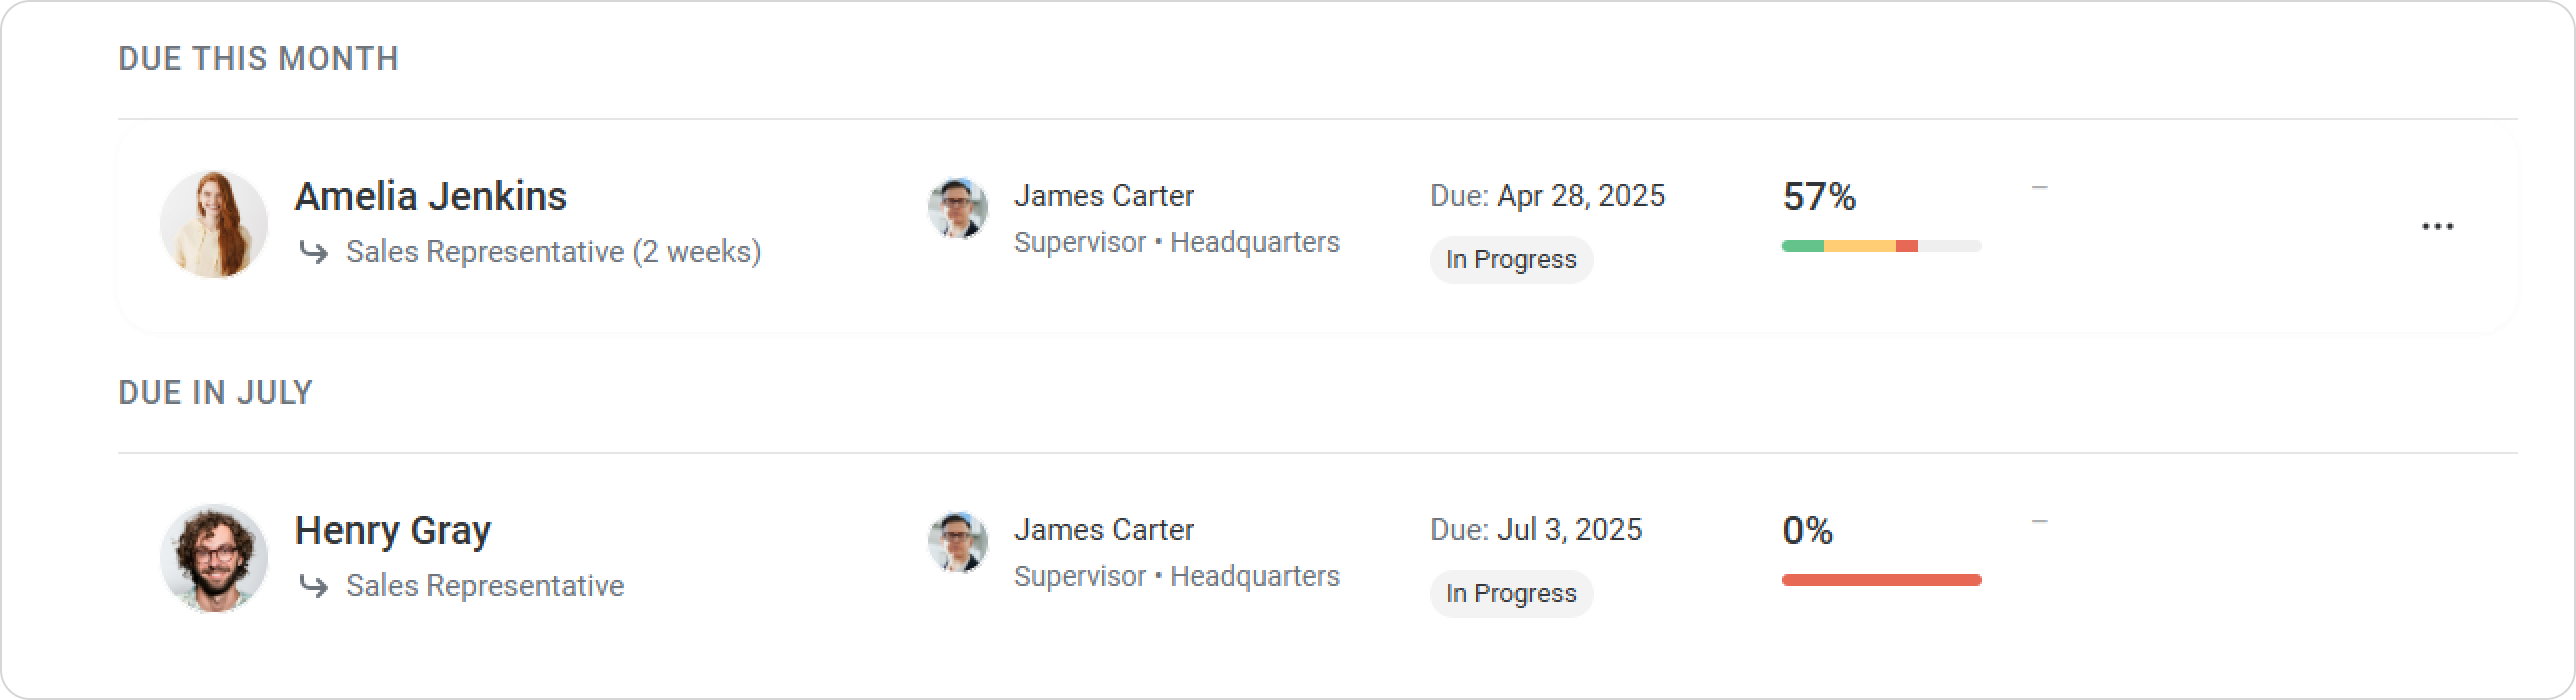Viewport: 2576px width, 700px height.
Task: Click the 57% completion figure
Action: [x=1819, y=197]
